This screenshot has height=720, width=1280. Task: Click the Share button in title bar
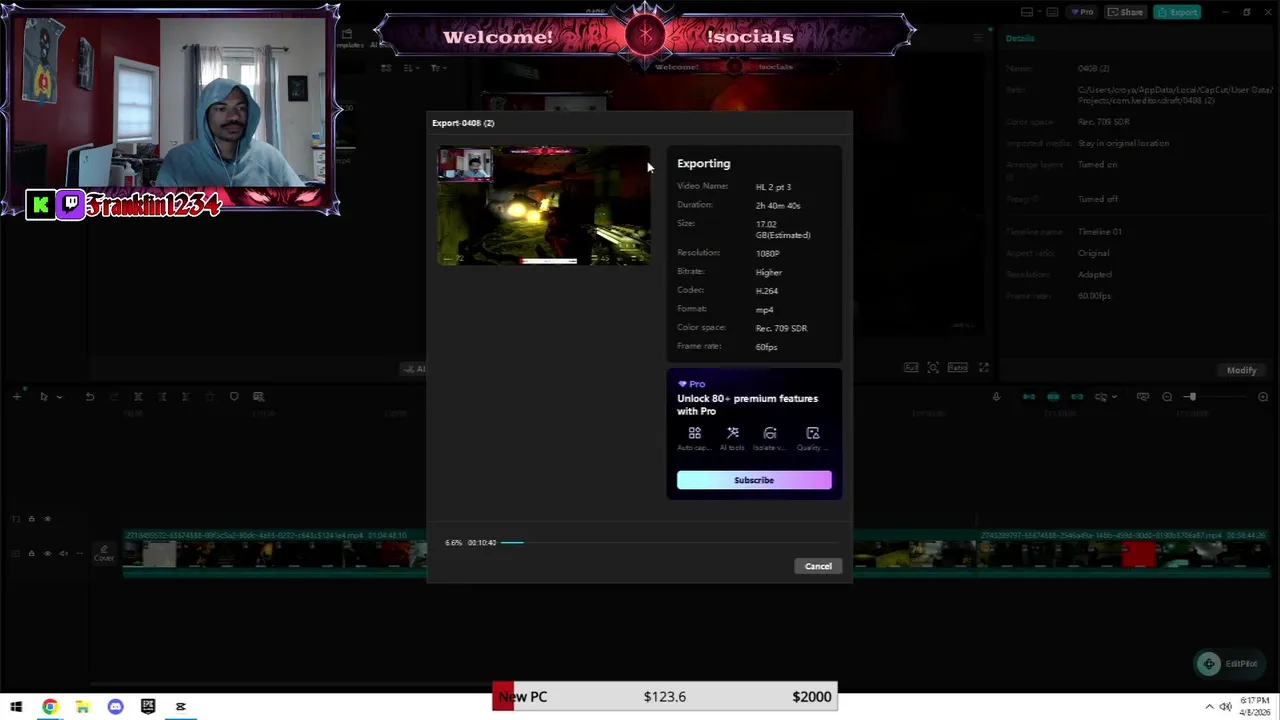coord(1126,12)
